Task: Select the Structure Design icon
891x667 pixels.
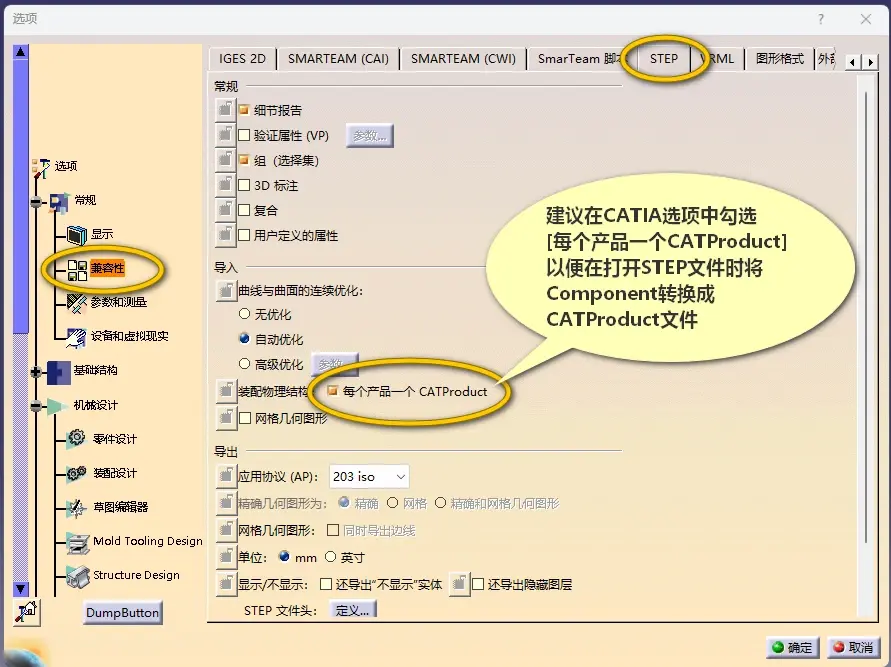Action: point(78,576)
